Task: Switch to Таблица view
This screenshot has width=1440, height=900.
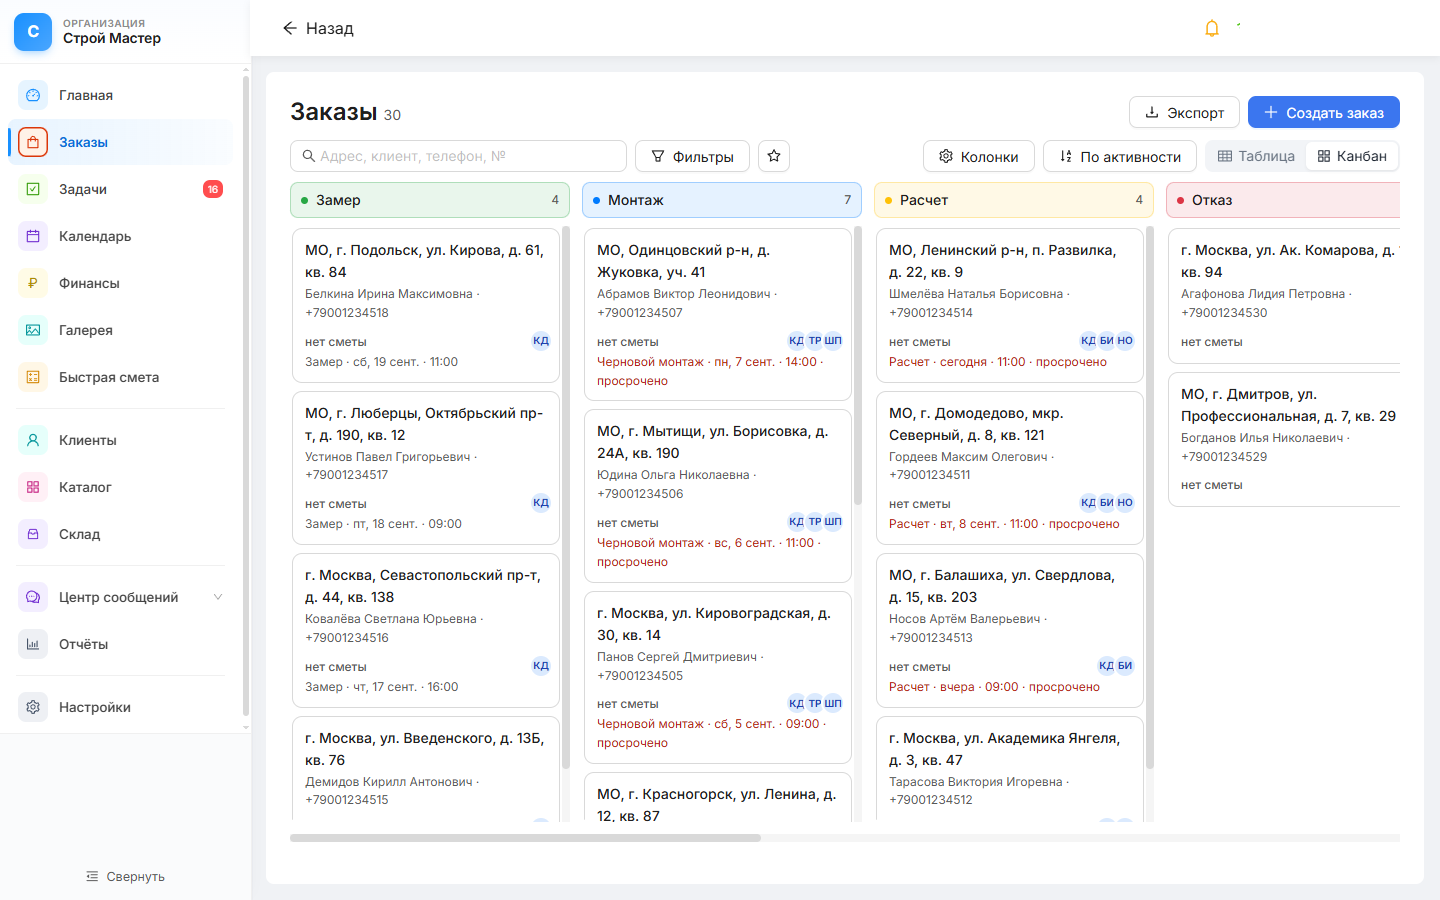Action: pos(1256,156)
